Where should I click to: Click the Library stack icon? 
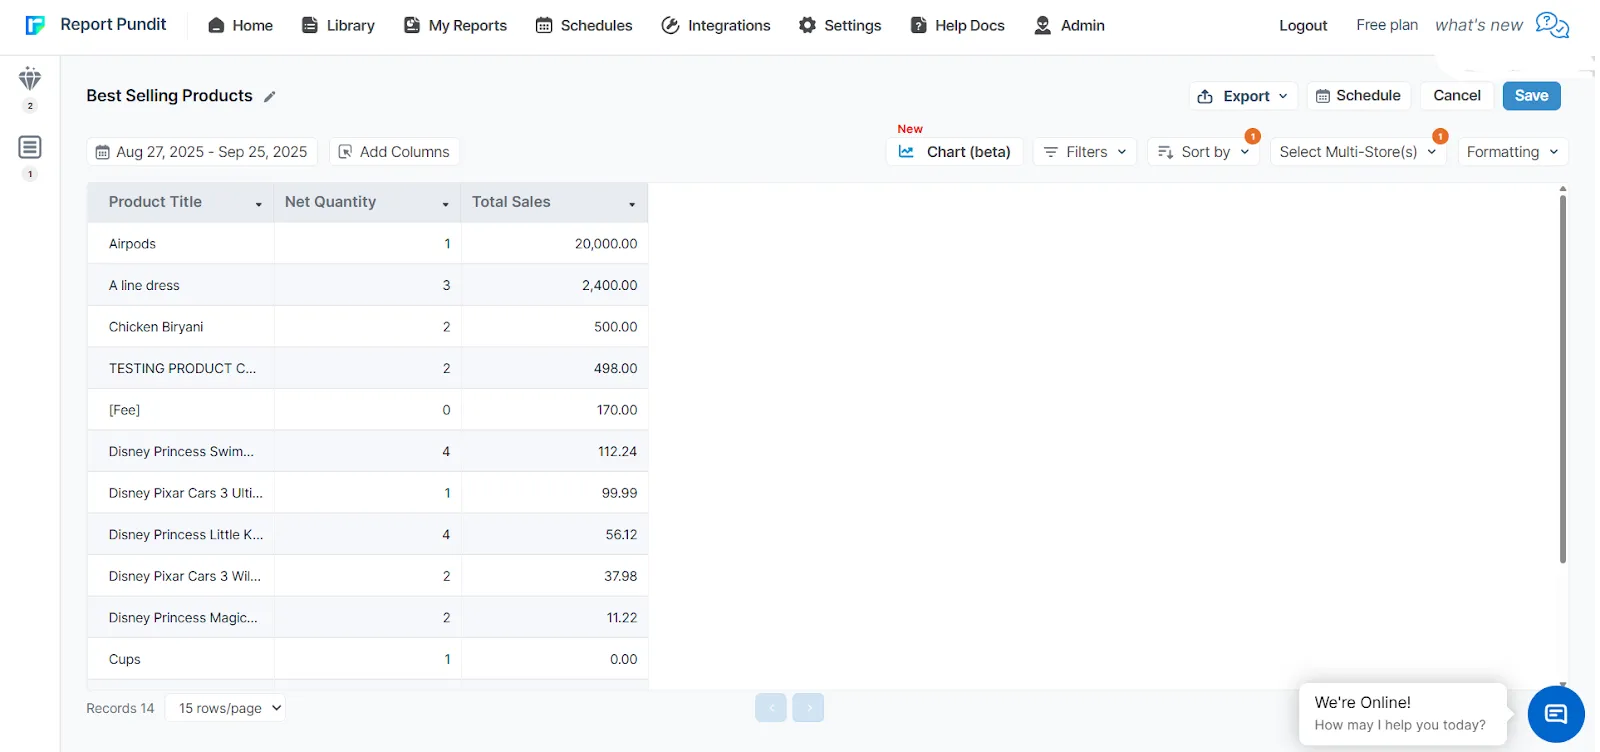coord(310,25)
